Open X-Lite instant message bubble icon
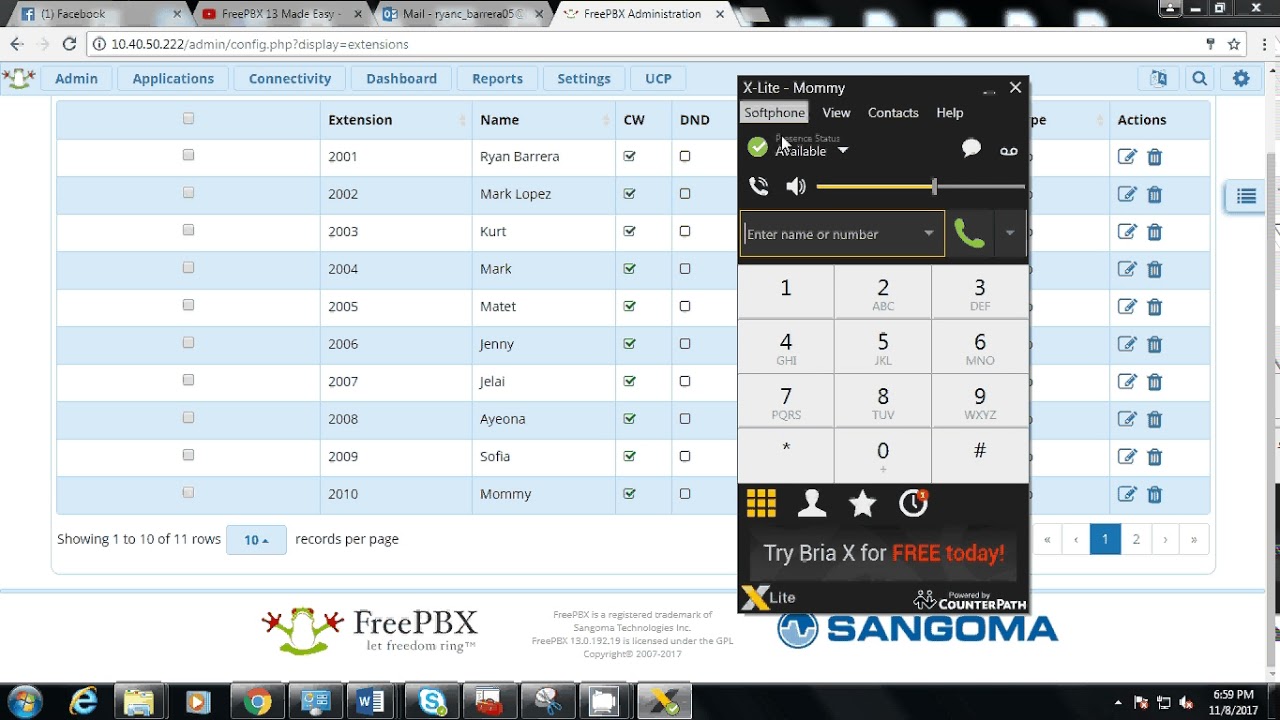 (971, 148)
